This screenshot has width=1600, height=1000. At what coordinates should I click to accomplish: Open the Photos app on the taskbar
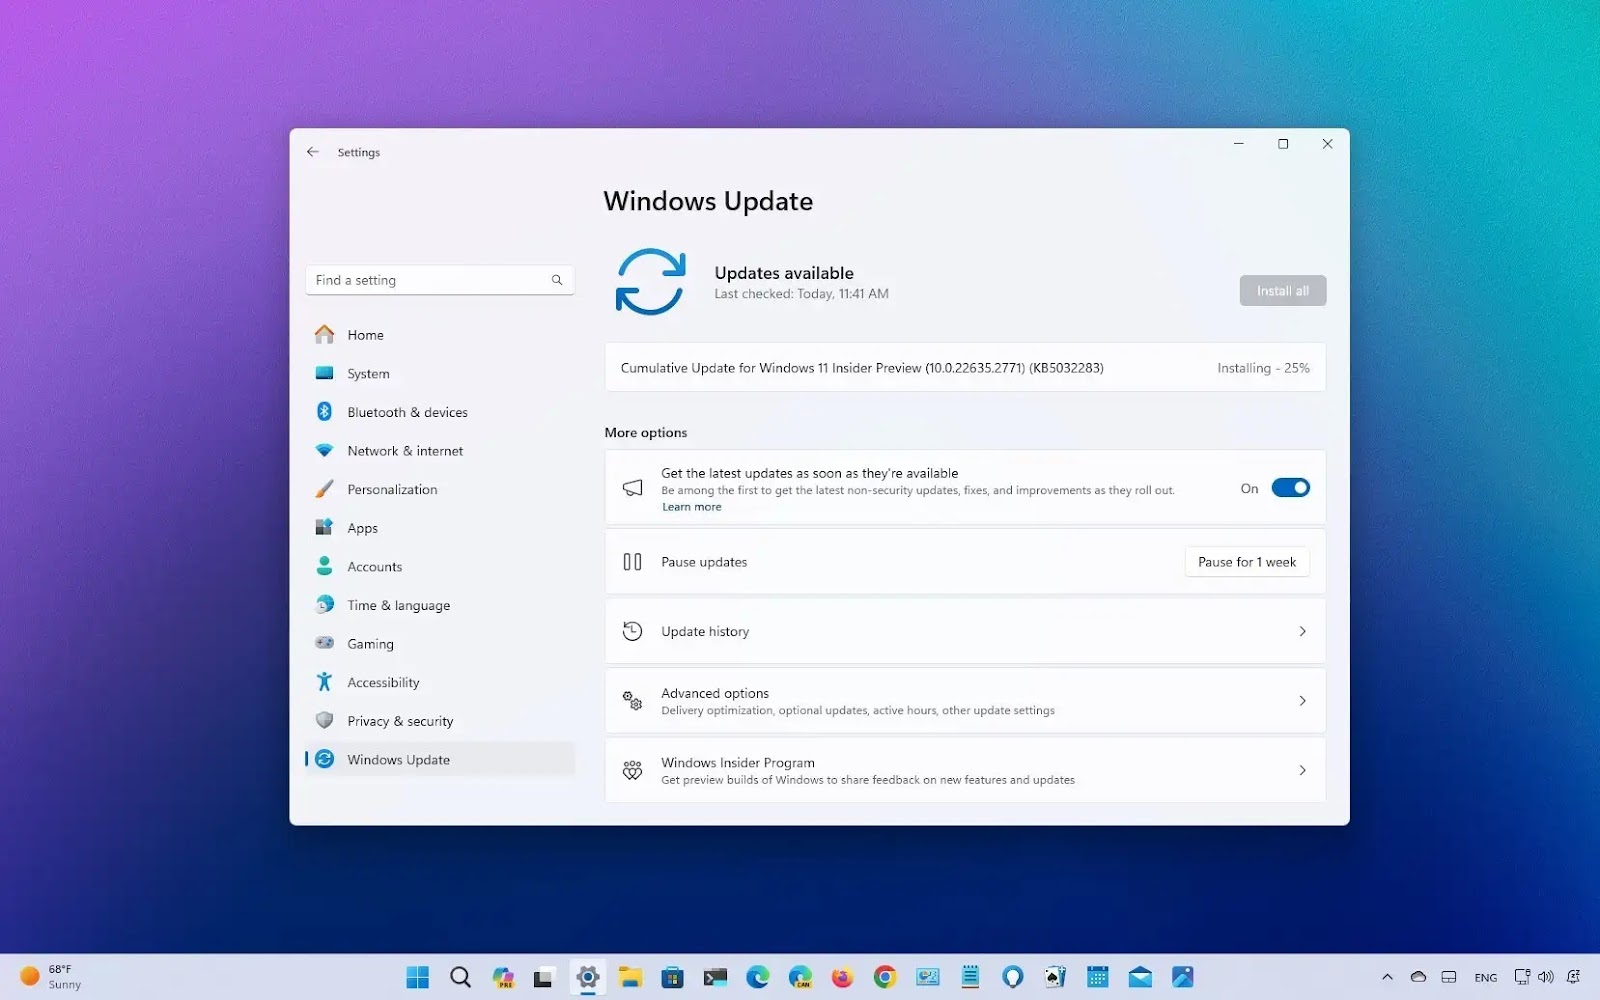point(1183,977)
